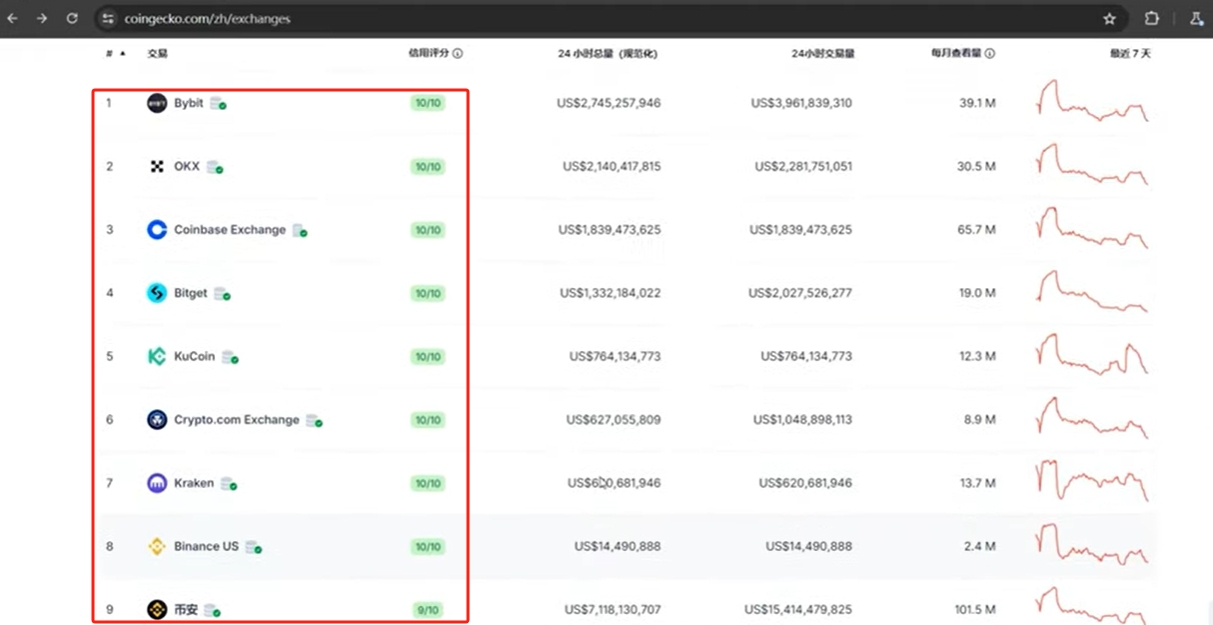Open the 币安 exchange link
The image size is (1213, 625).
click(x=186, y=609)
